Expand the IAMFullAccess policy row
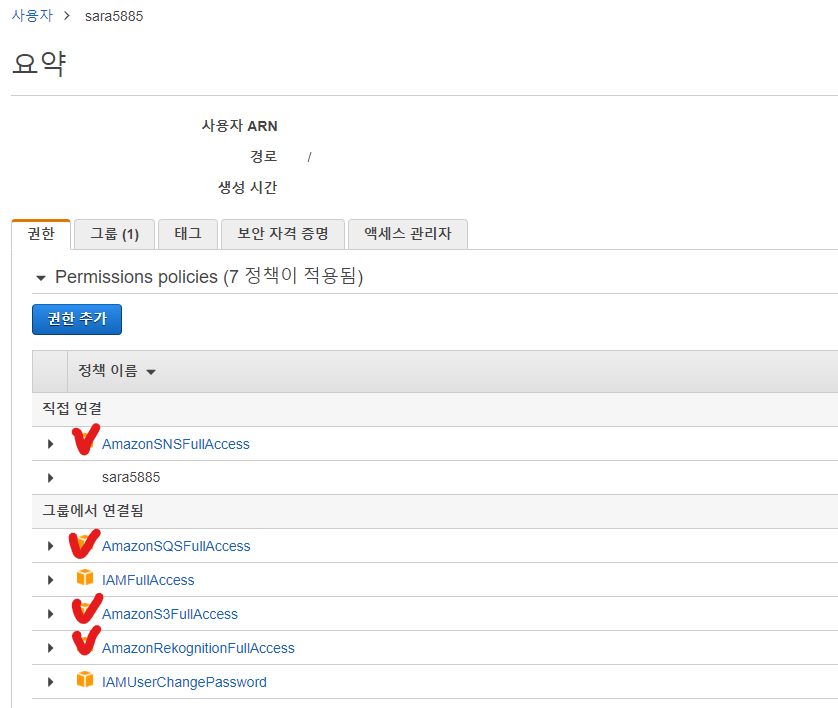838x708 pixels. pos(50,580)
